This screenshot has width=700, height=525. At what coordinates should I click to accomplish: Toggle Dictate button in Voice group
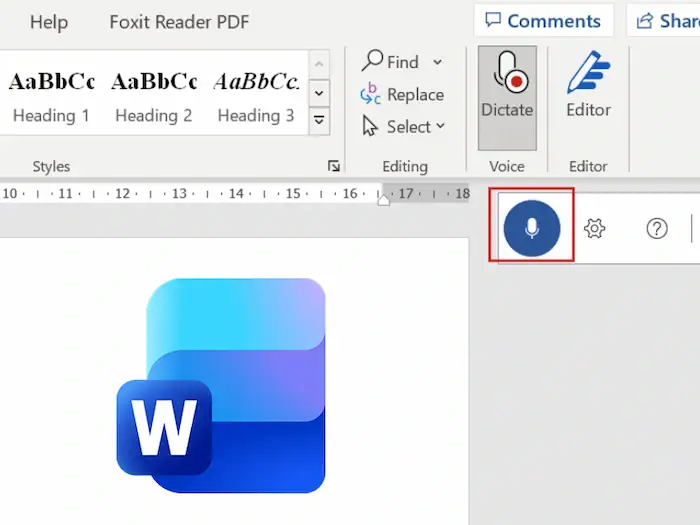point(507,98)
